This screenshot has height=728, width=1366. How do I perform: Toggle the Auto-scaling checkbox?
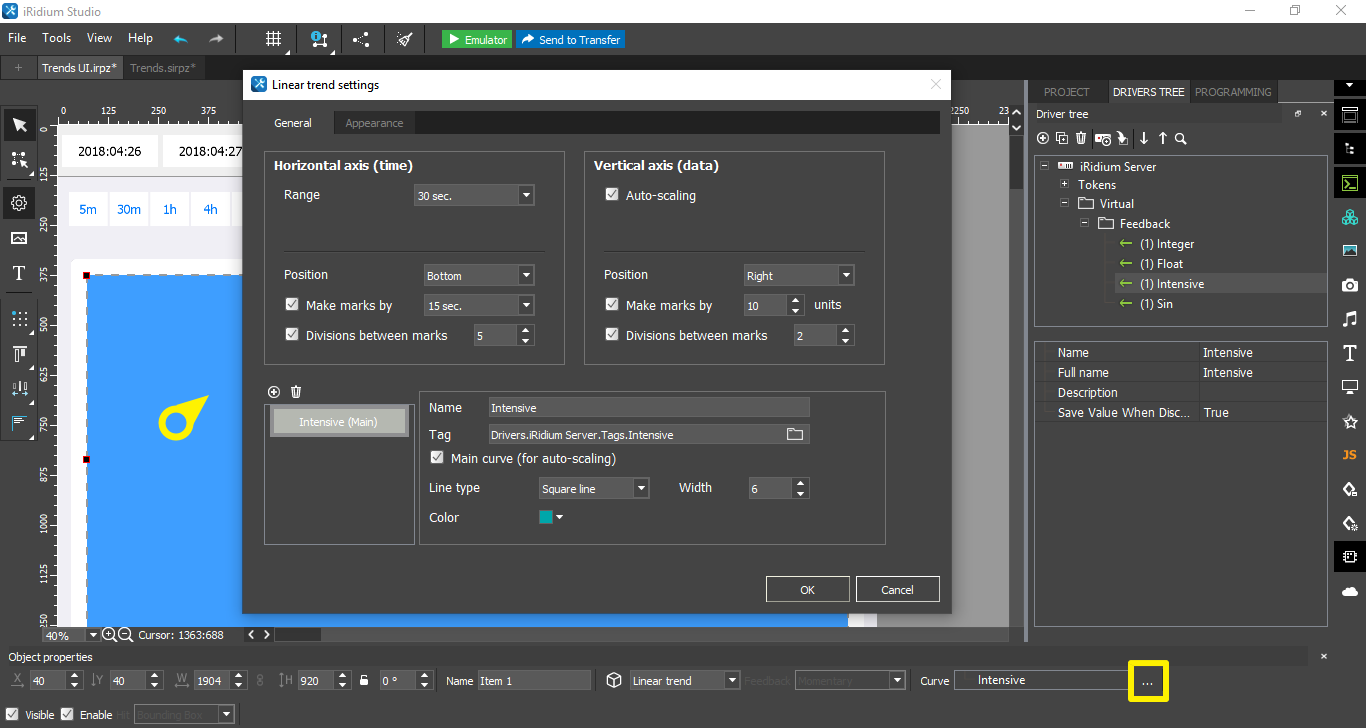pyautogui.click(x=612, y=195)
